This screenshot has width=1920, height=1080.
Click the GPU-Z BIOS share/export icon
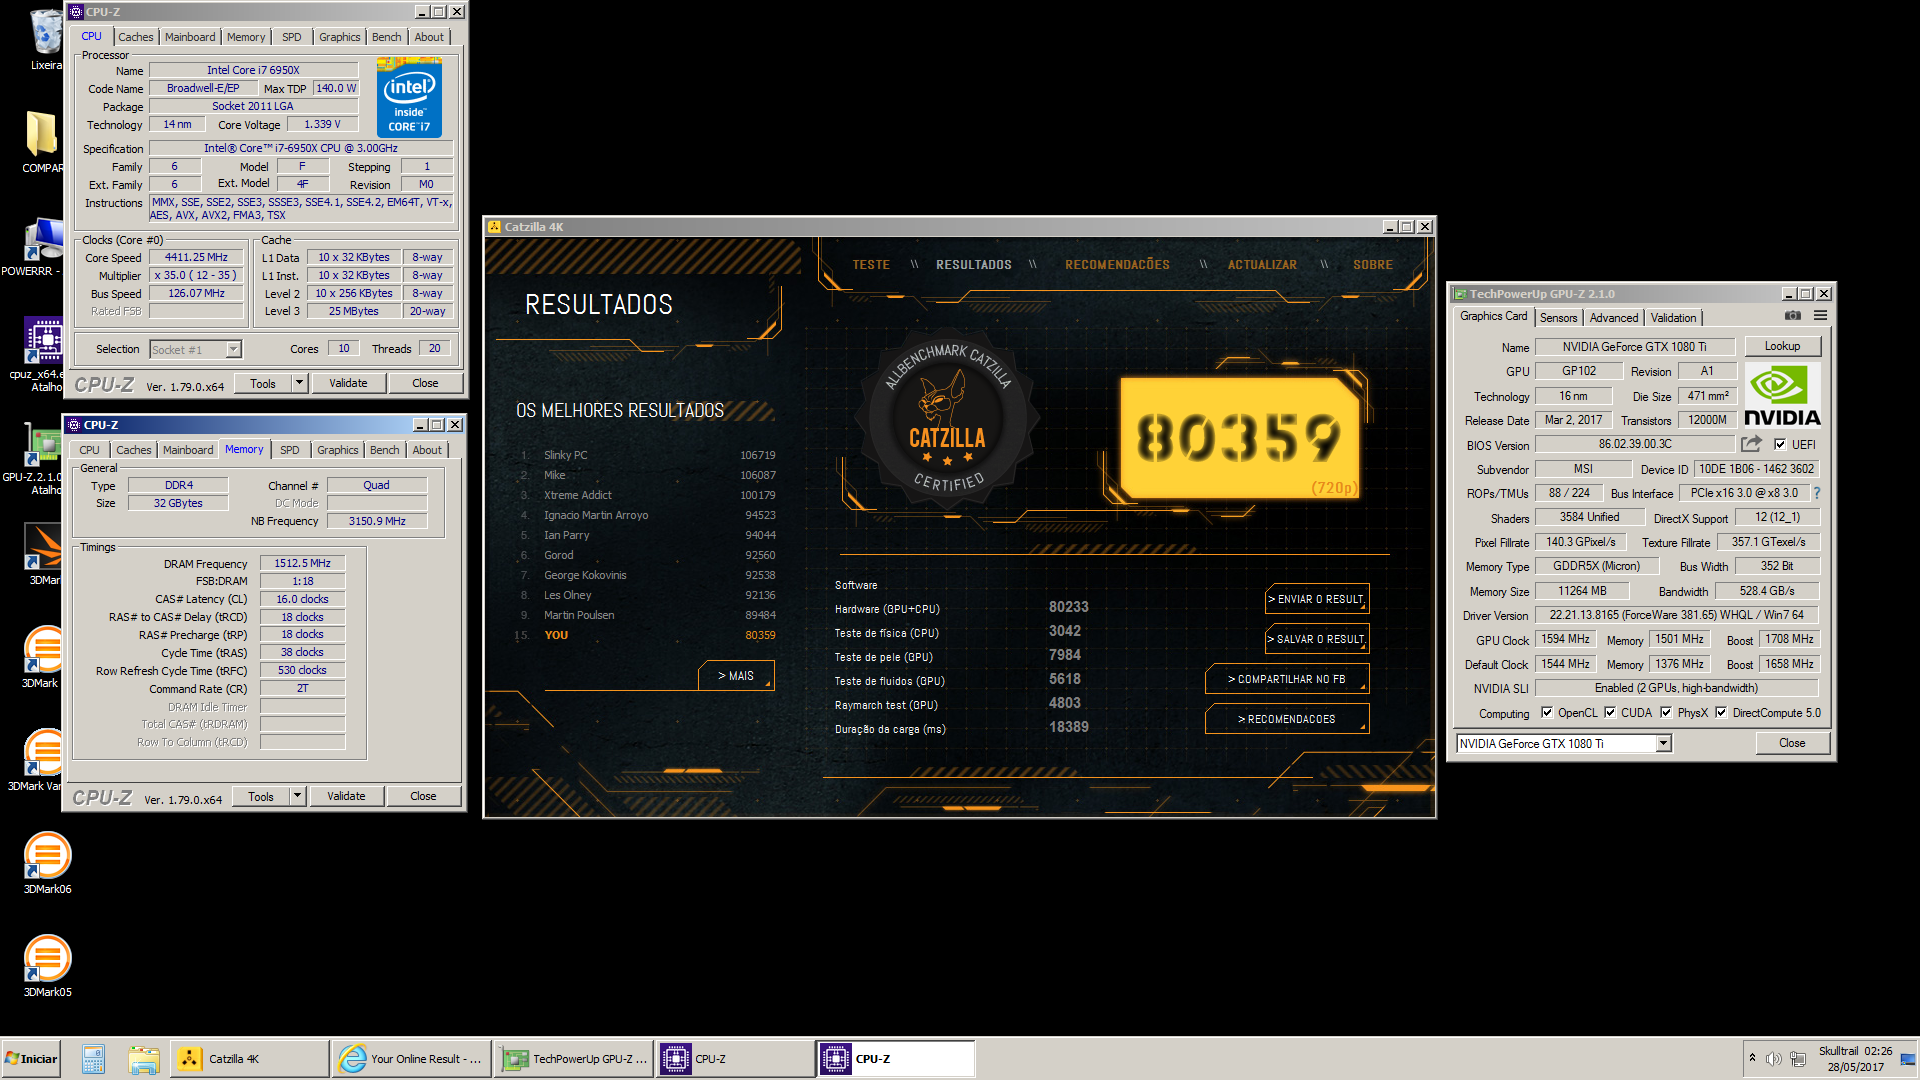[1751, 444]
